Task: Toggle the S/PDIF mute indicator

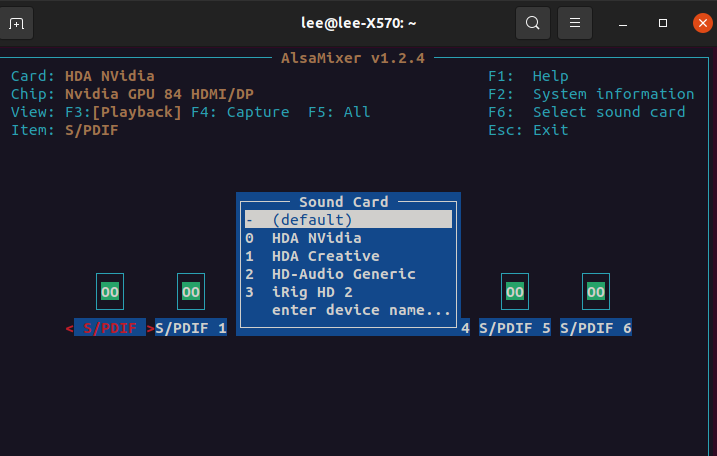Action: tap(110, 292)
